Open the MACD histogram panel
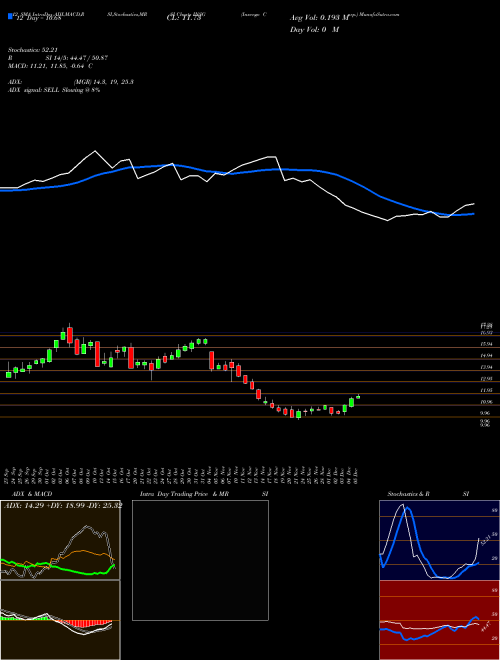Image resolution: width=500 pixels, height=660 pixels. (x=60, y=620)
